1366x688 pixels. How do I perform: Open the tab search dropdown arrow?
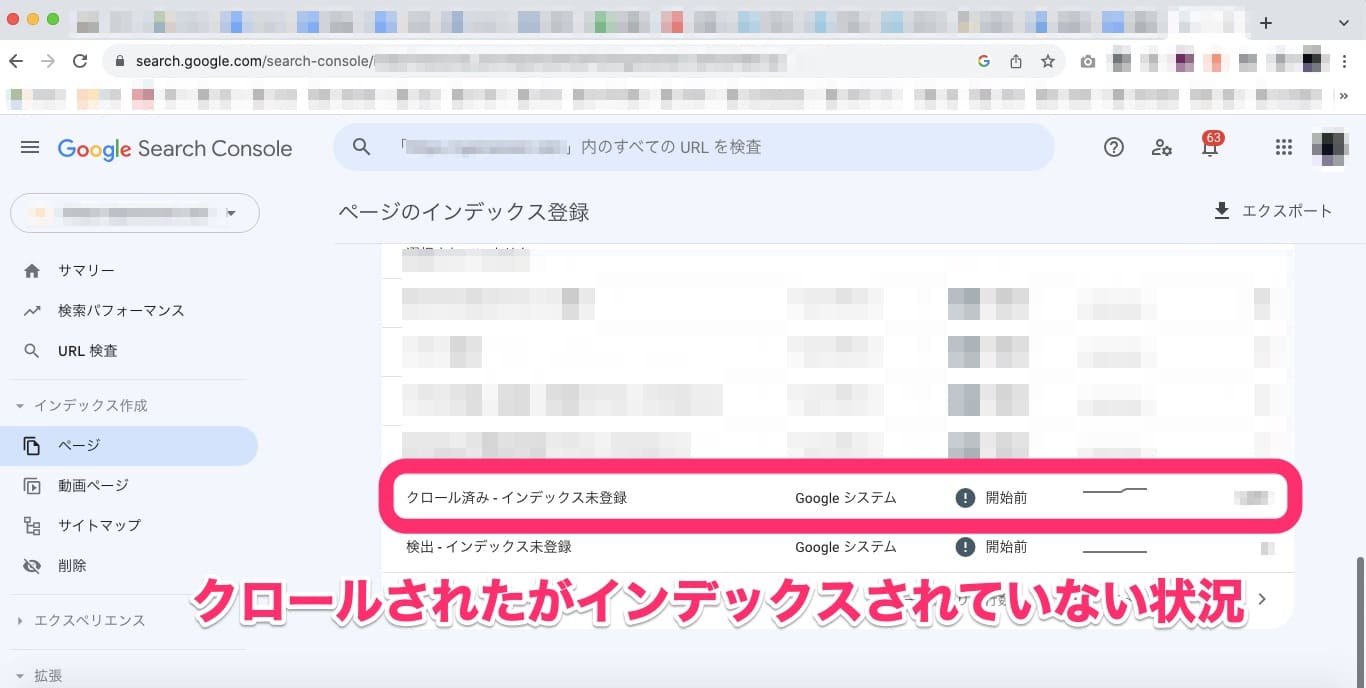coord(1343,22)
